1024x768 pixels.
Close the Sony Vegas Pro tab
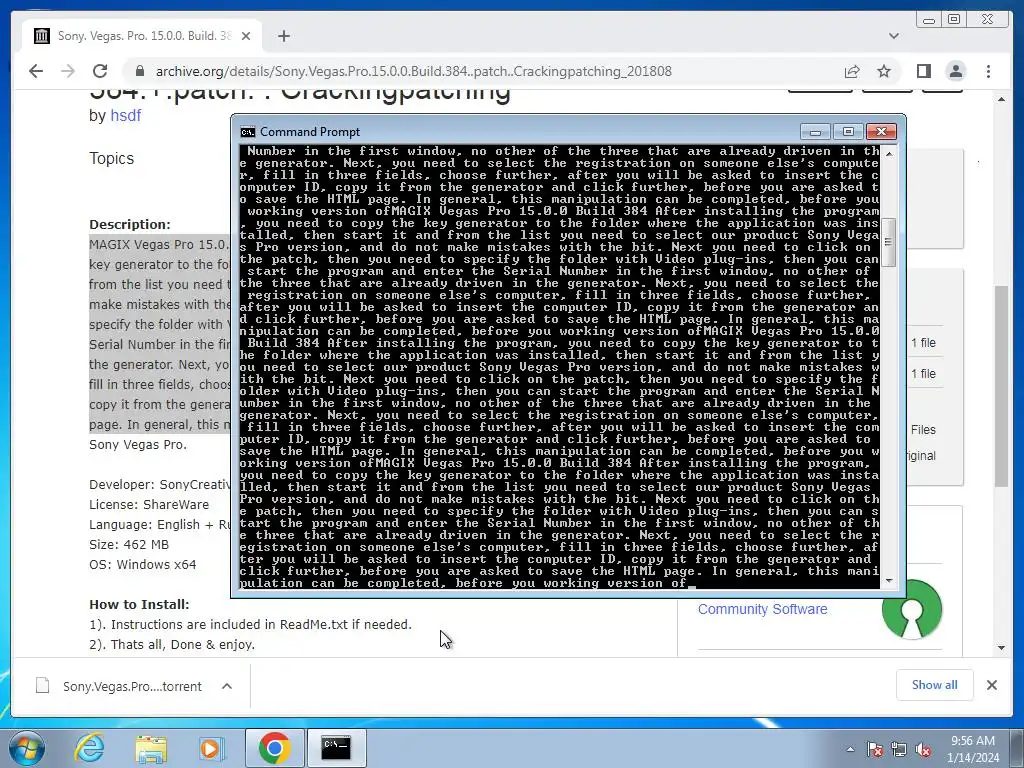pos(246,36)
